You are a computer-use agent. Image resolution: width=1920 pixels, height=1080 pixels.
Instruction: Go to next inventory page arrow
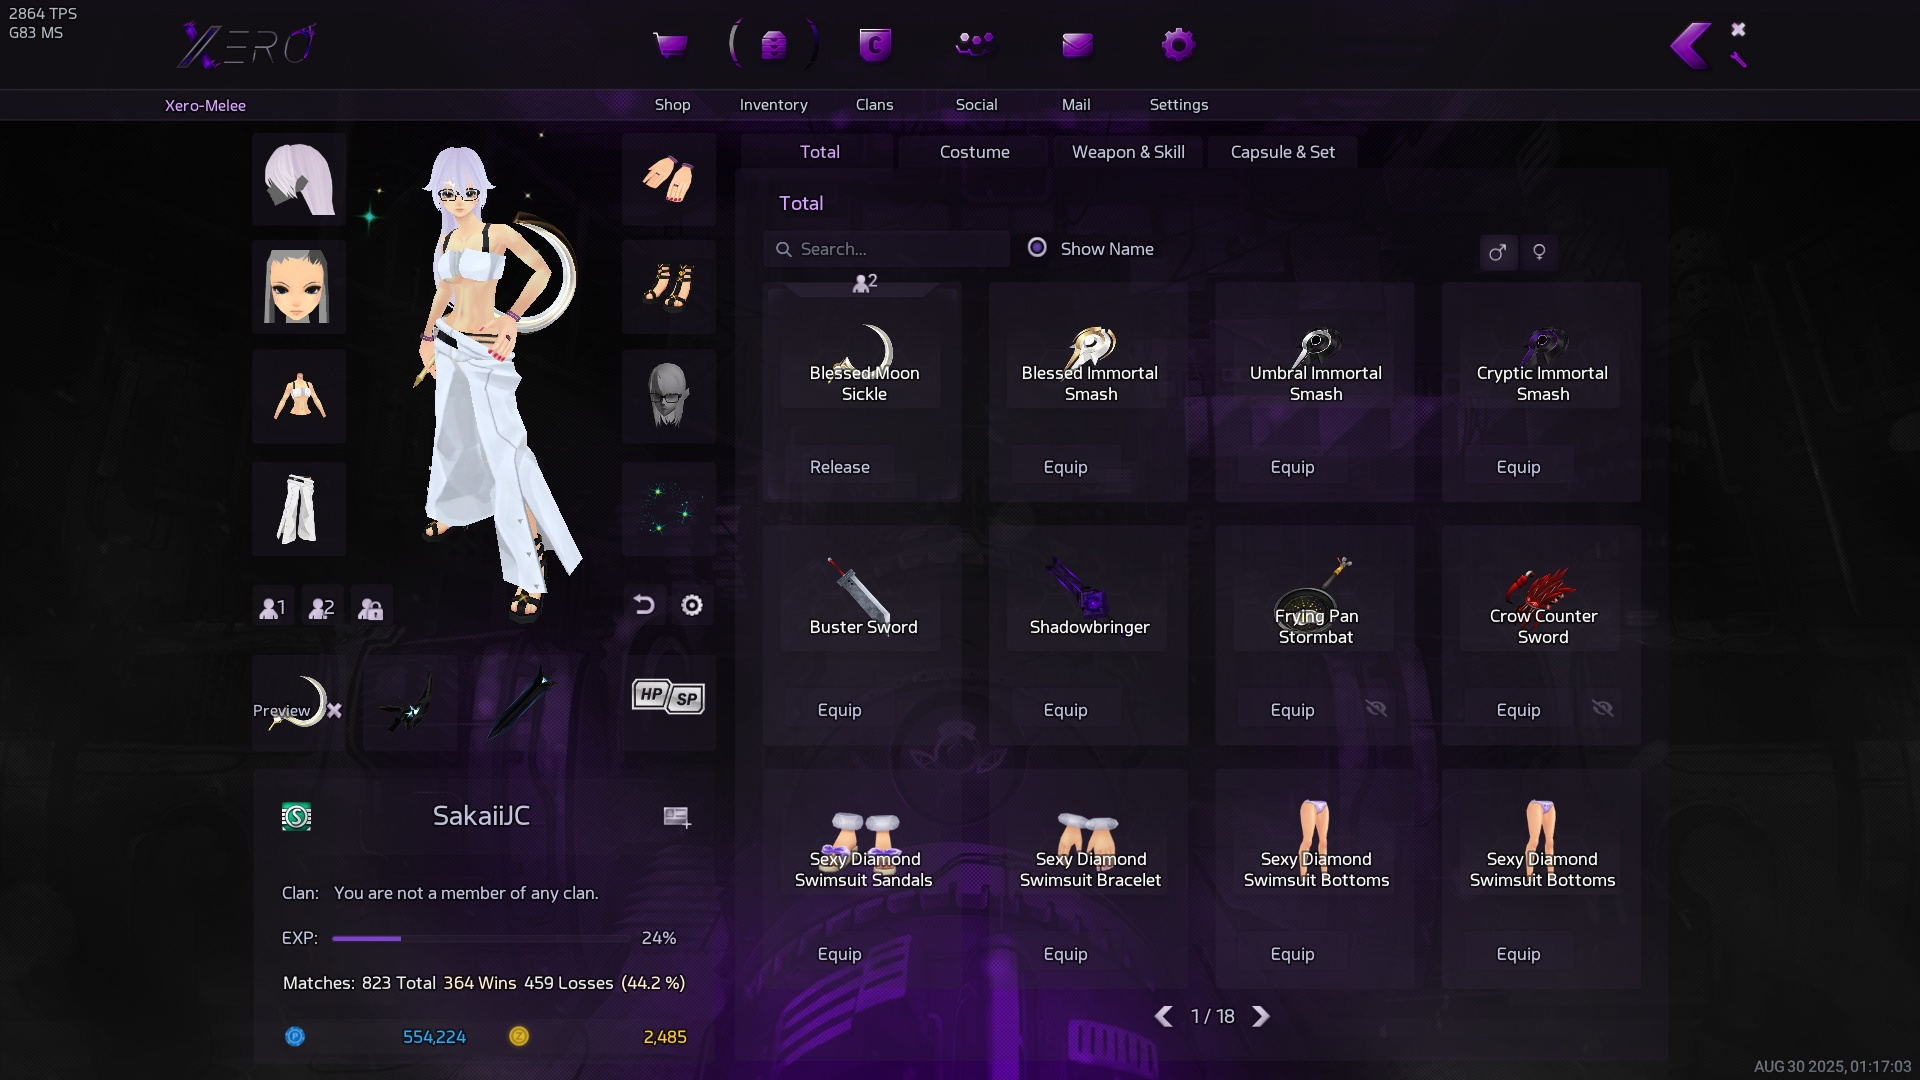(1261, 1016)
